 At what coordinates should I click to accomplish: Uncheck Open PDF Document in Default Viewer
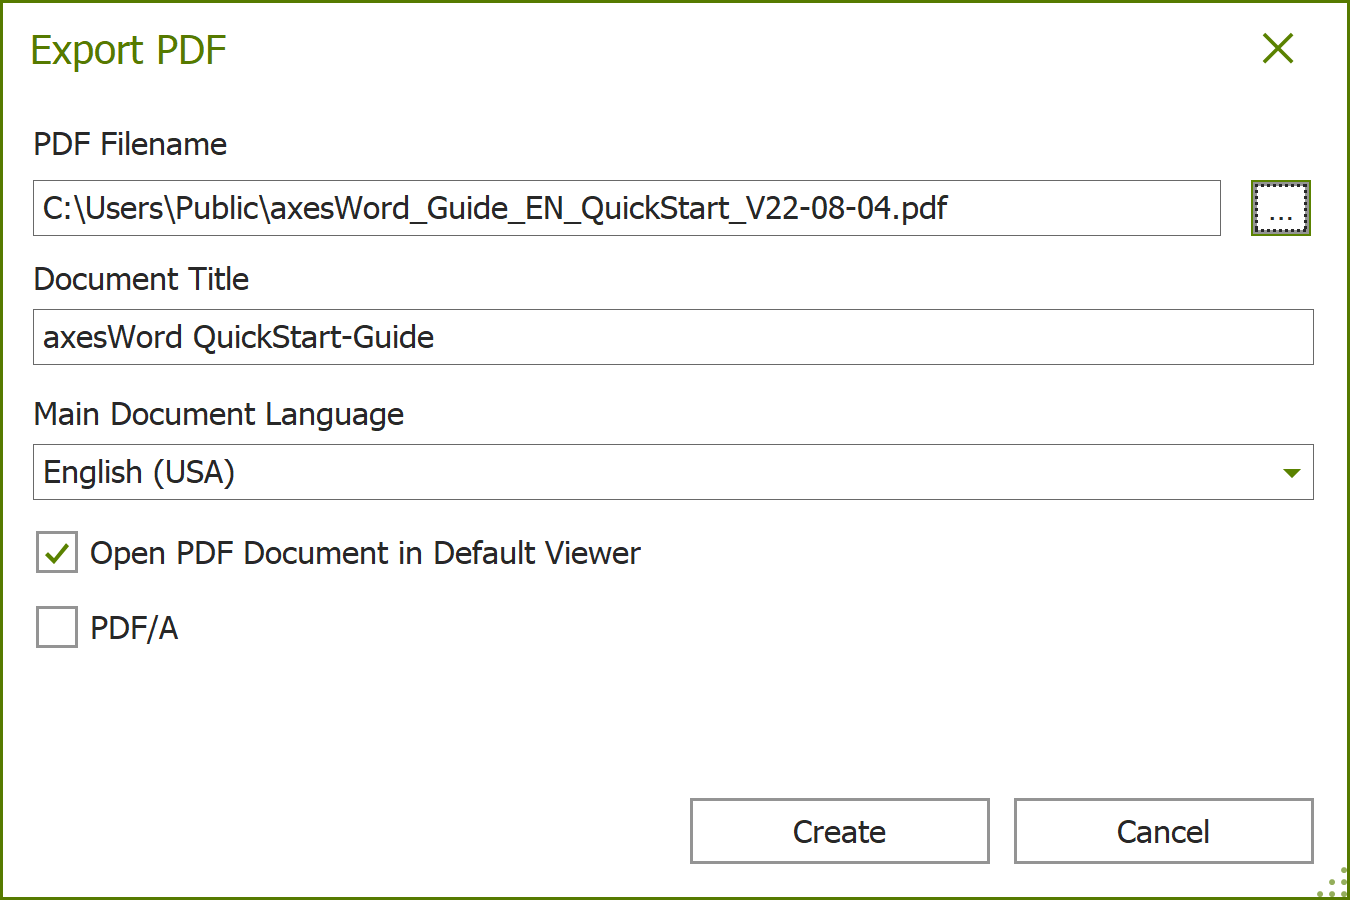[57, 552]
